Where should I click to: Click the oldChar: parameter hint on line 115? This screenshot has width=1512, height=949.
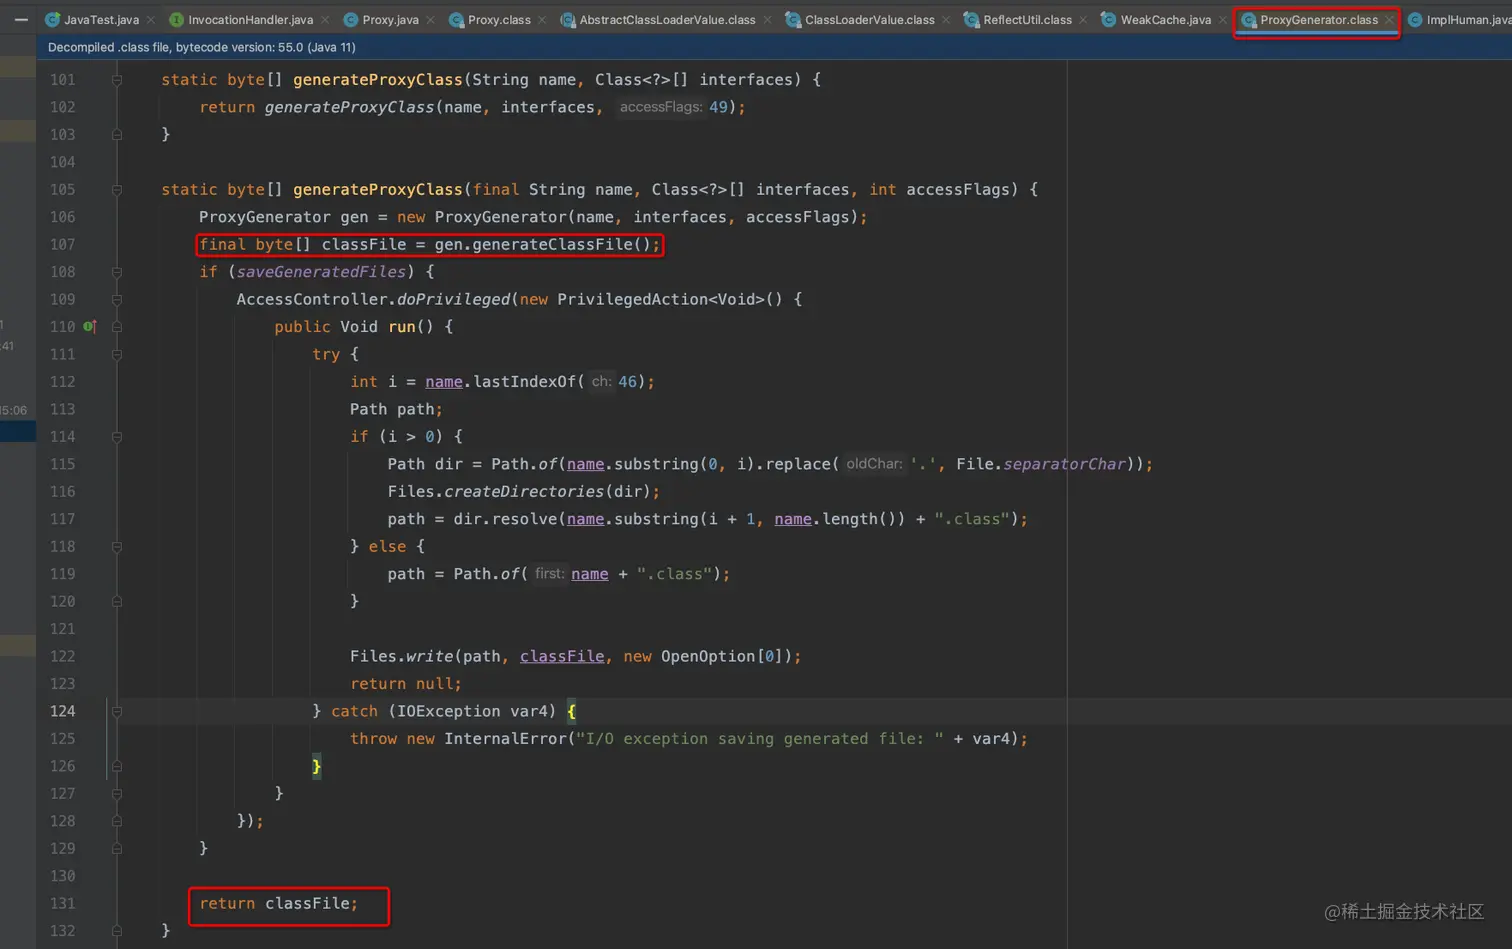tap(874, 464)
